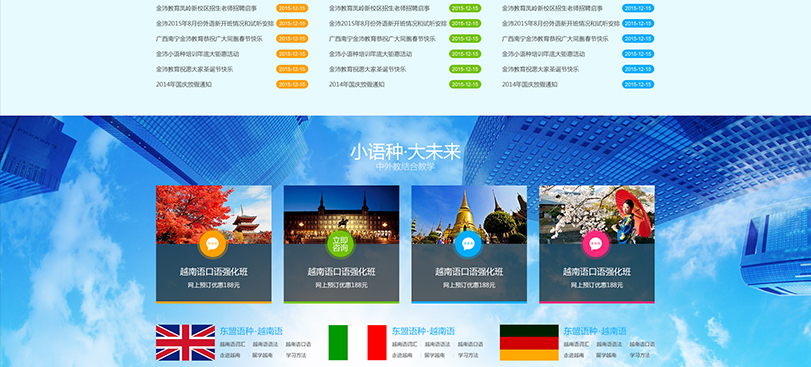The width and height of the screenshot is (811, 367).
Task: Click the green 立即咨询 circle button
Action: [340, 244]
